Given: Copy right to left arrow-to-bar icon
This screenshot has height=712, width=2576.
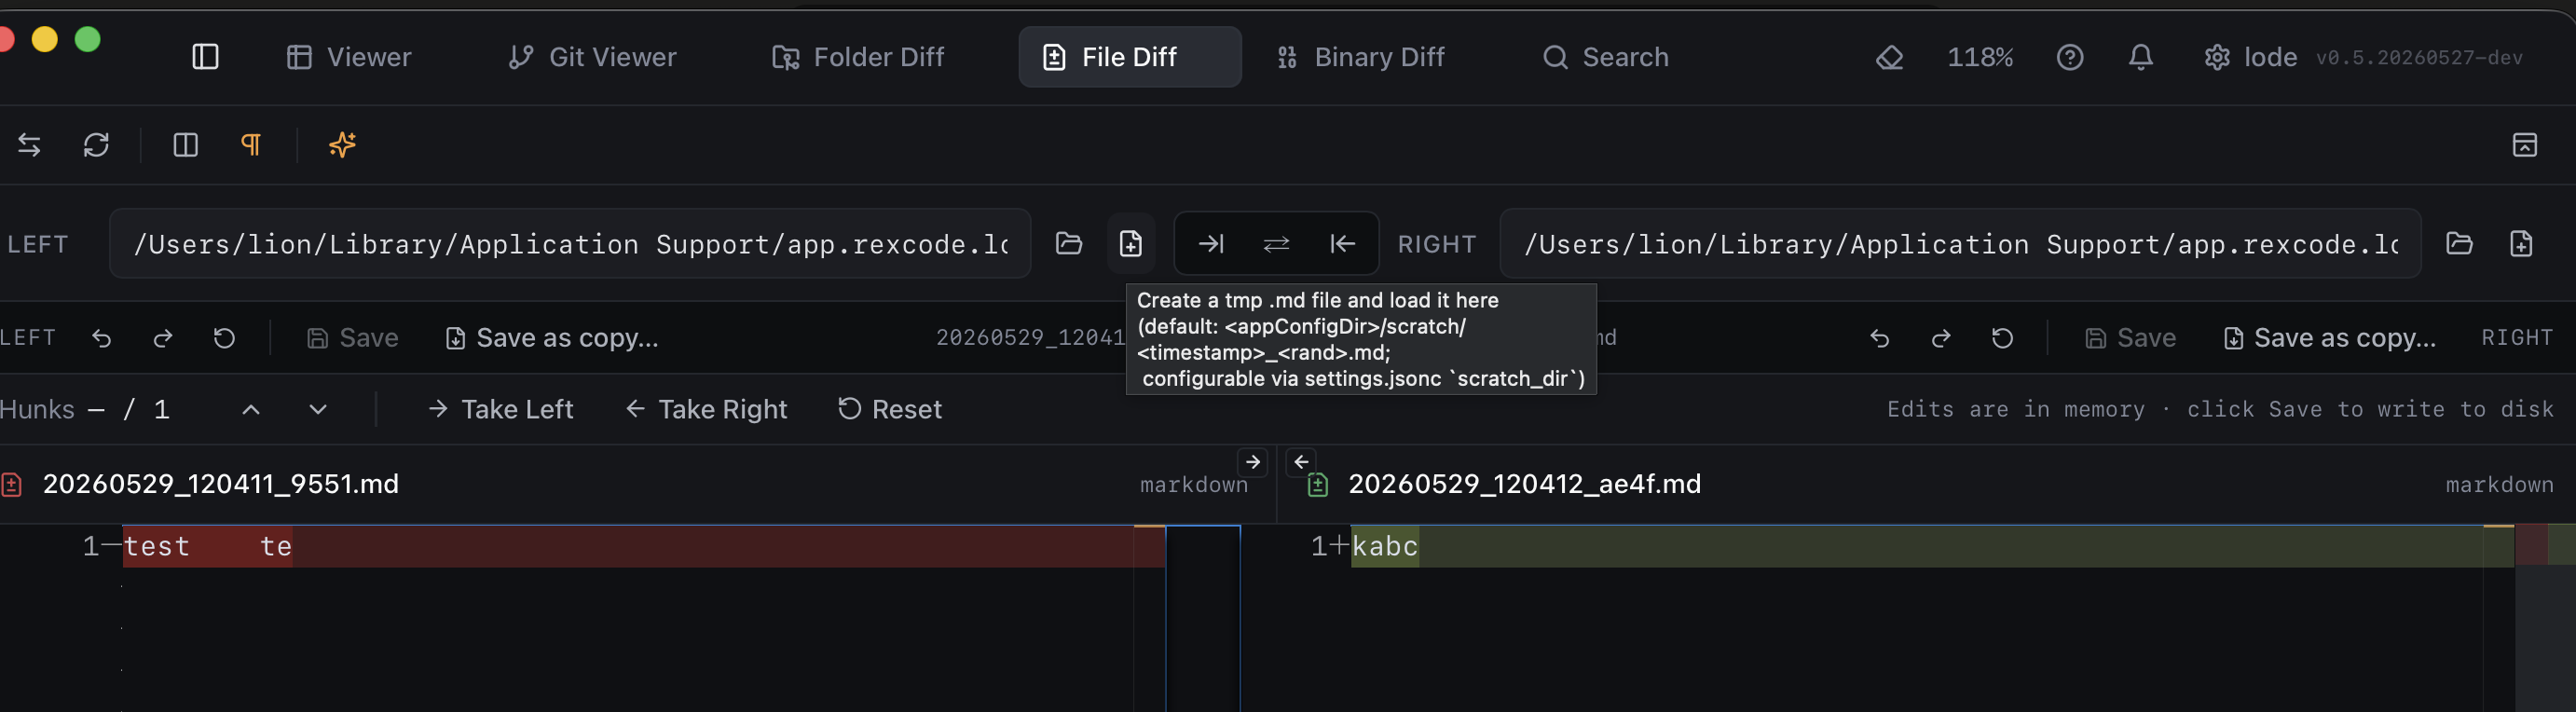Looking at the screenshot, I should point(1342,243).
